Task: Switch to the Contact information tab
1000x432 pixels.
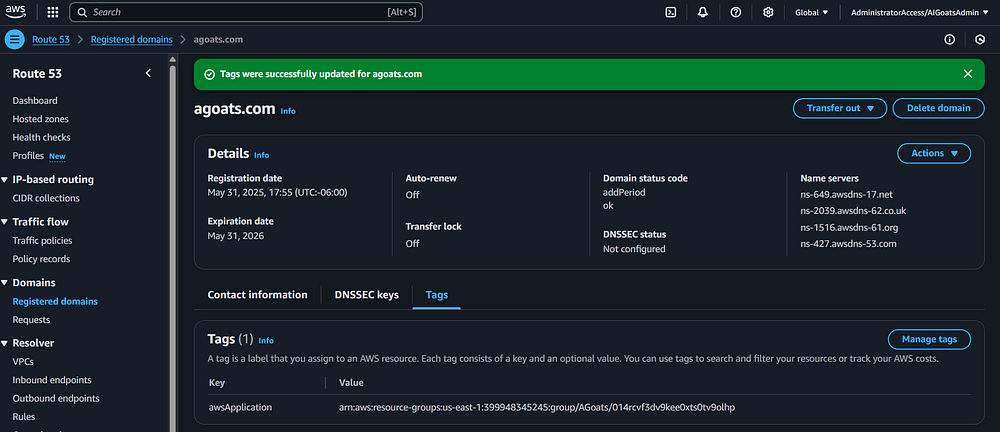Action: point(257,295)
